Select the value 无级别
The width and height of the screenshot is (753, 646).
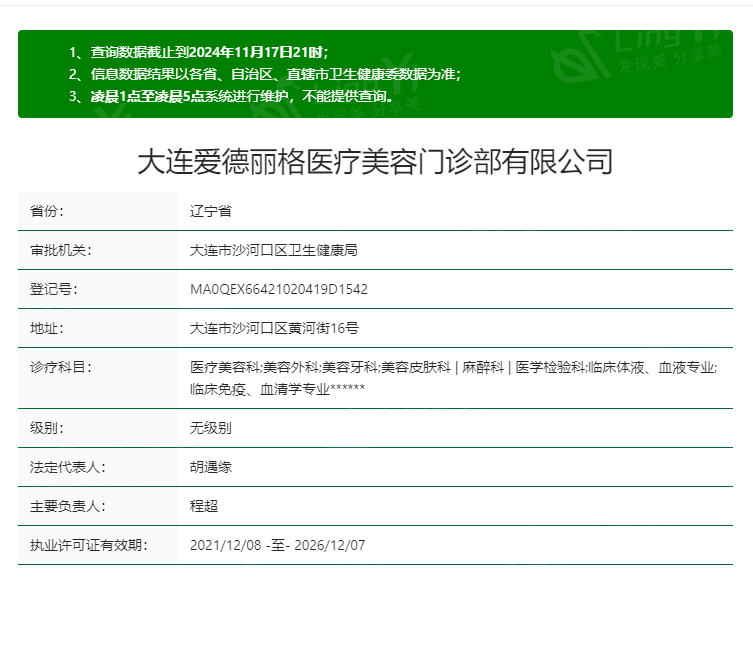(x=211, y=427)
